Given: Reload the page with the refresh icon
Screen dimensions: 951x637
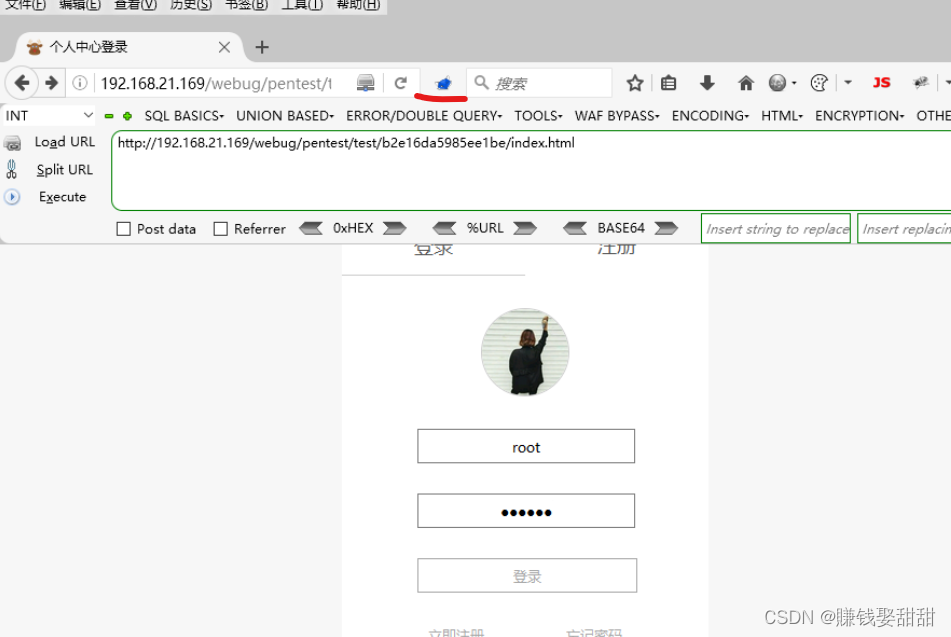Looking at the screenshot, I should [x=400, y=83].
